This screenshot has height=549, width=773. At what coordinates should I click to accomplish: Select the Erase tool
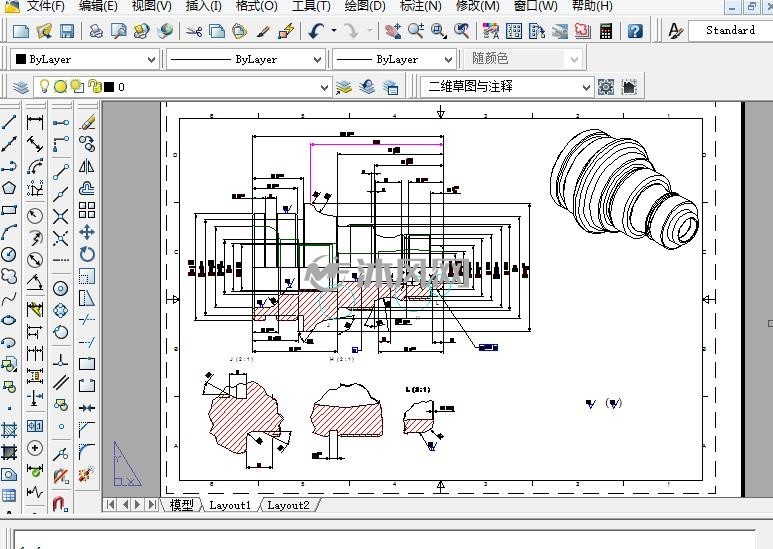tap(87, 122)
